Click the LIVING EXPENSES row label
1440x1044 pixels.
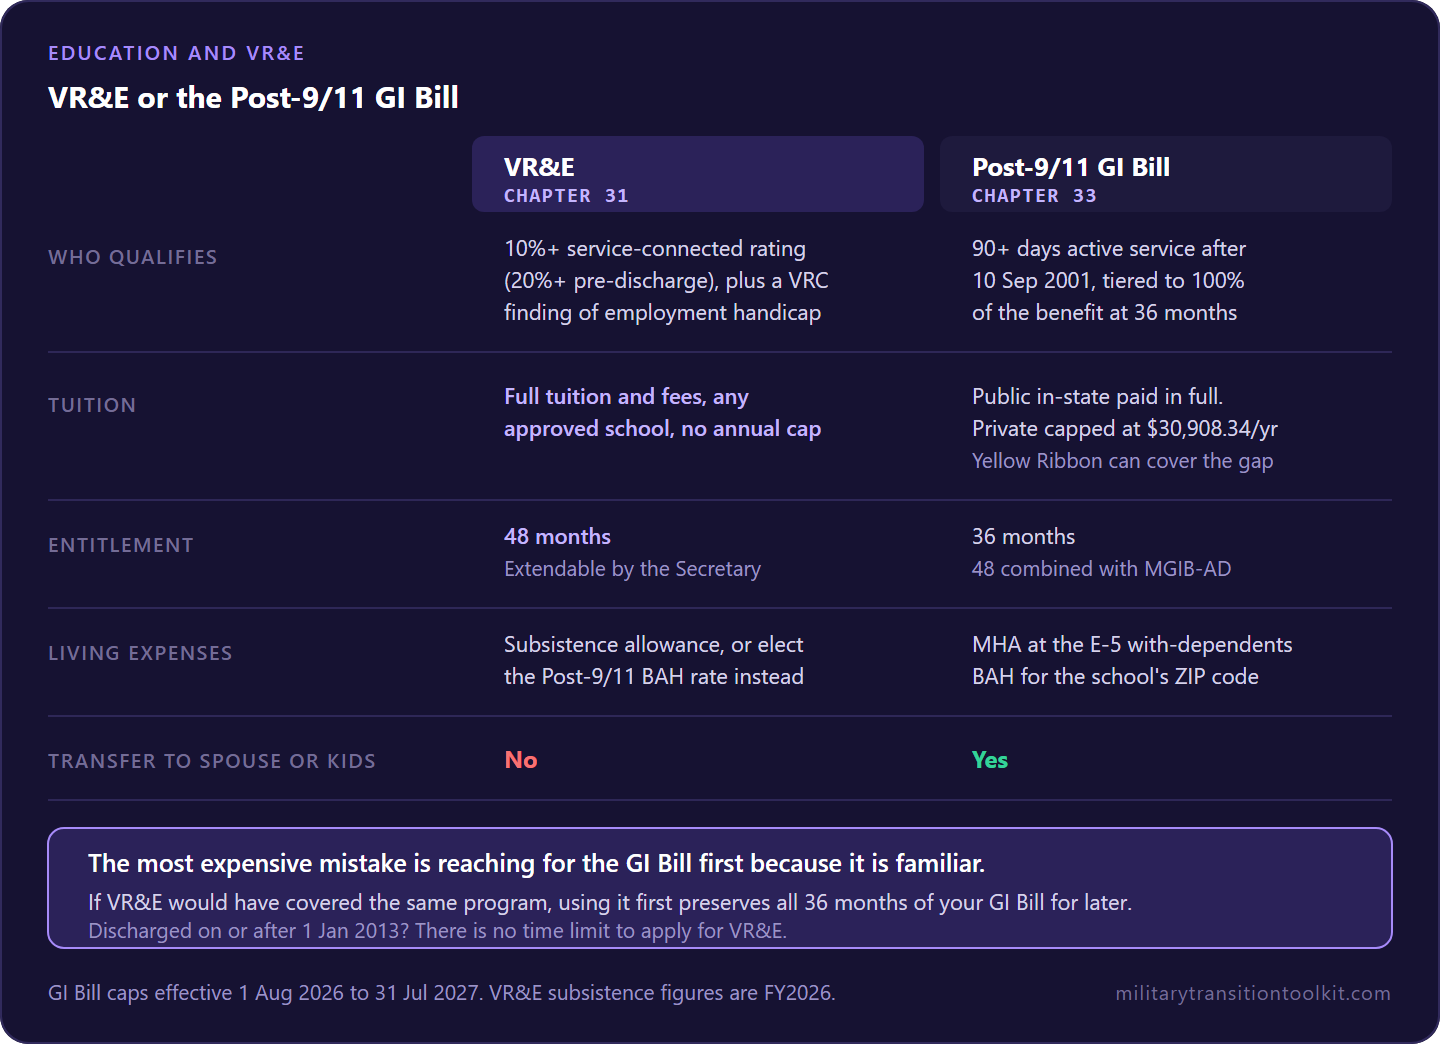point(140,653)
